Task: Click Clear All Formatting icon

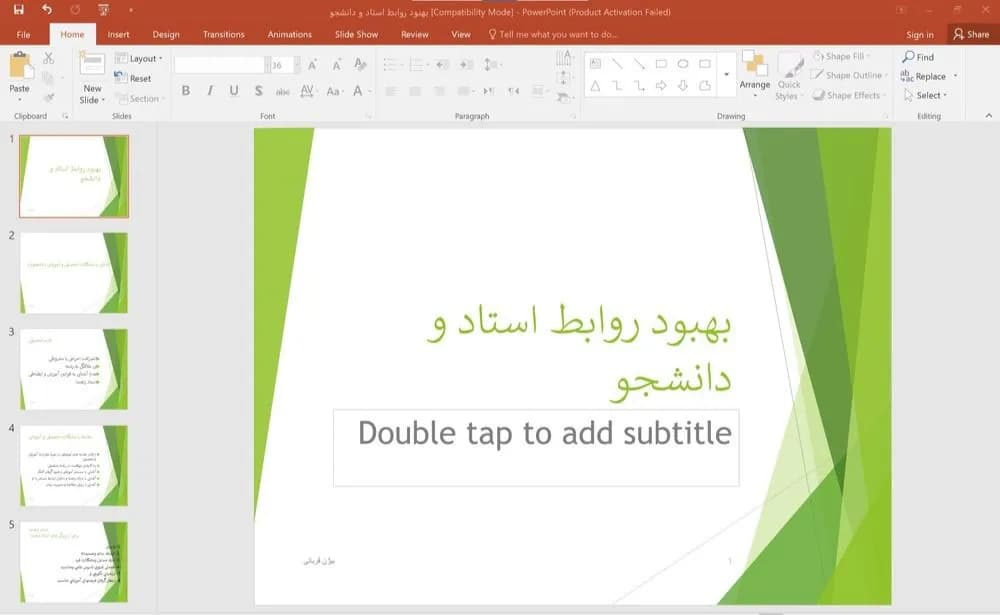Action: 360,64
